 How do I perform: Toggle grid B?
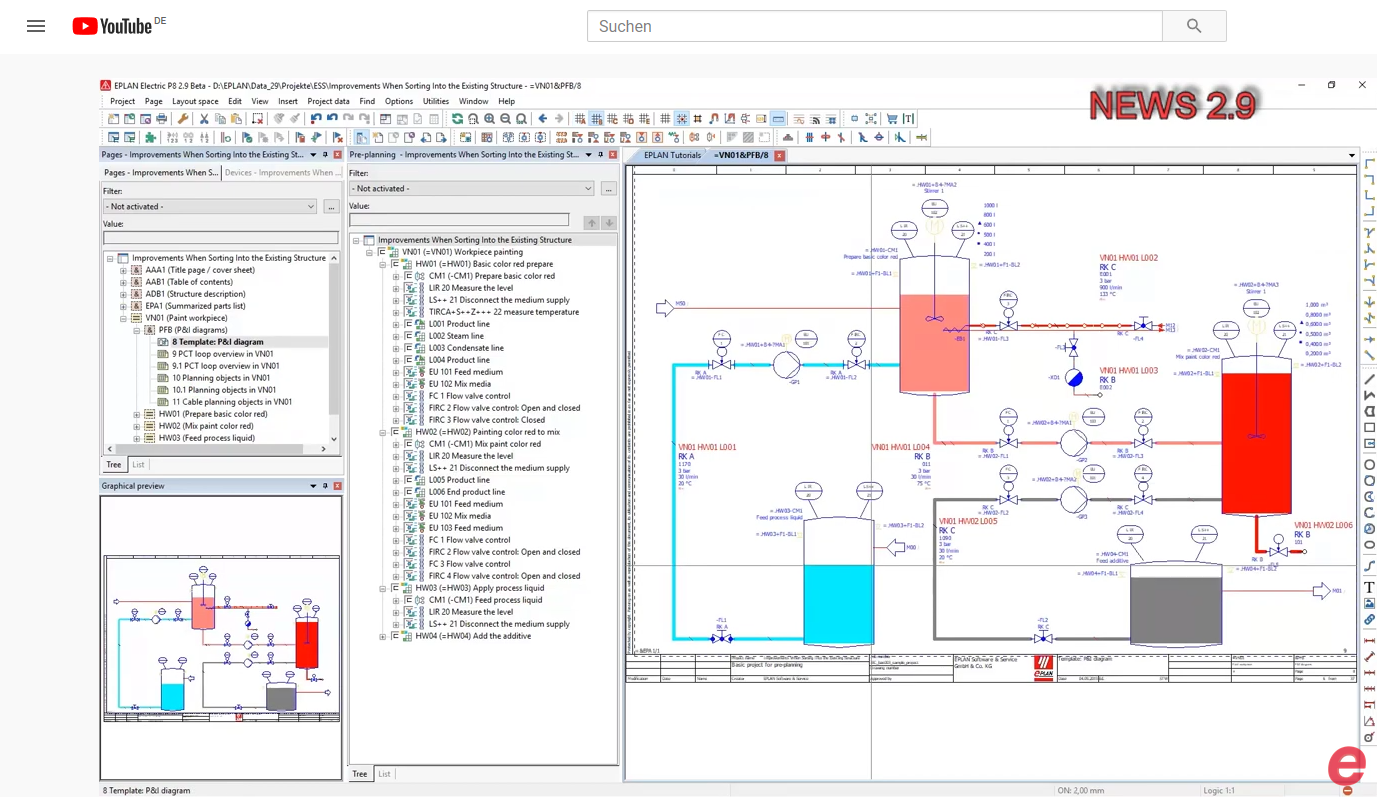click(597, 119)
